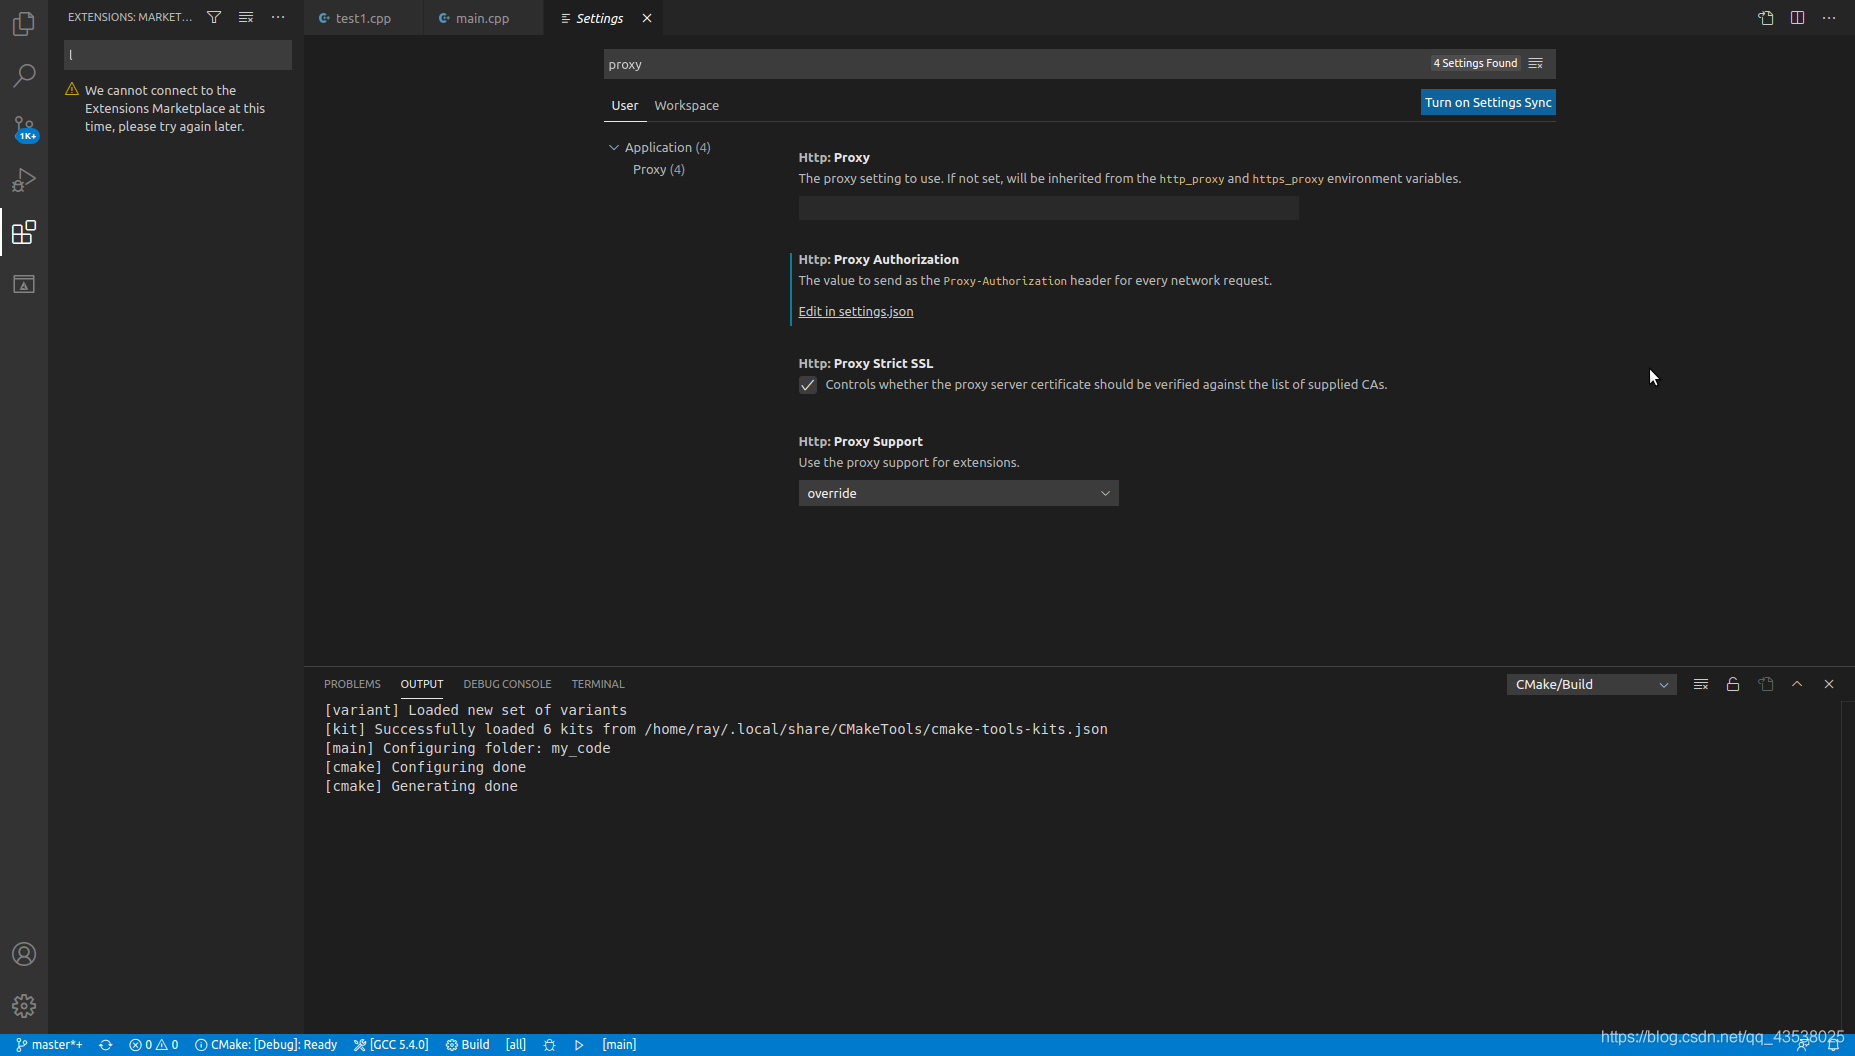
Task: Click the Http Proxy input field
Action: 1047,207
